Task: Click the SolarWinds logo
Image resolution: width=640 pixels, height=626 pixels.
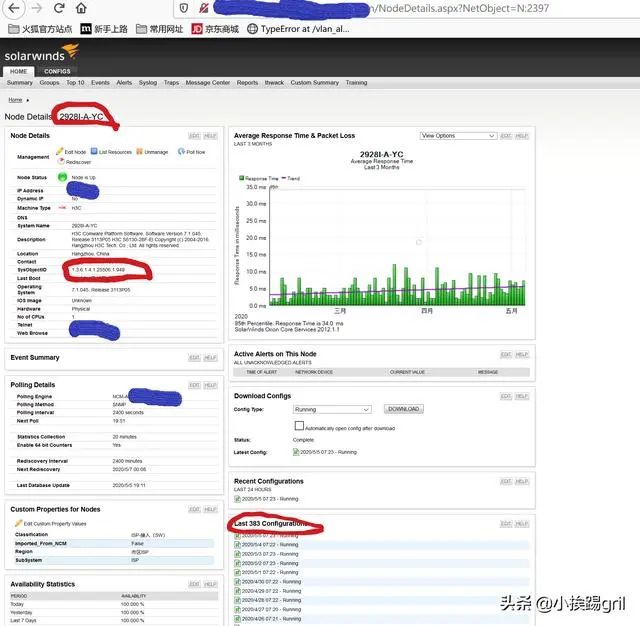Action: tap(41, 53)
